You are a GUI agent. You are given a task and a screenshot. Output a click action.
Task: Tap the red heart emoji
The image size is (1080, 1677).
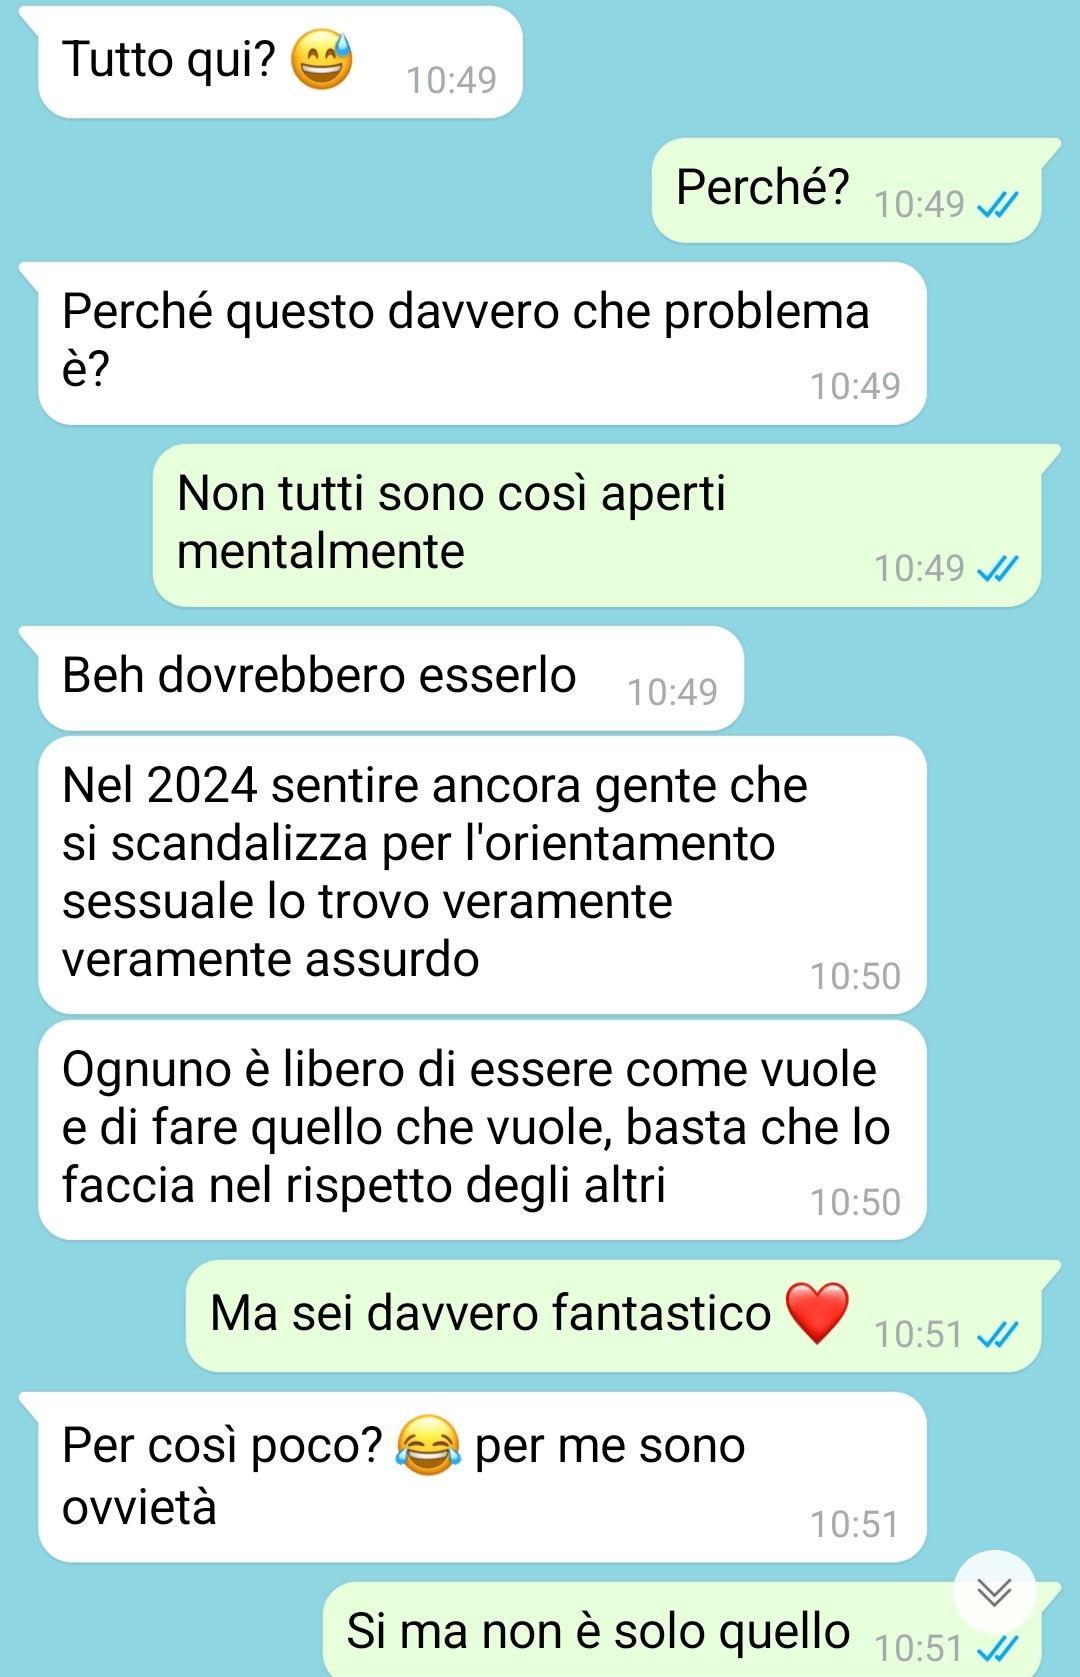tap(817, 1313)
